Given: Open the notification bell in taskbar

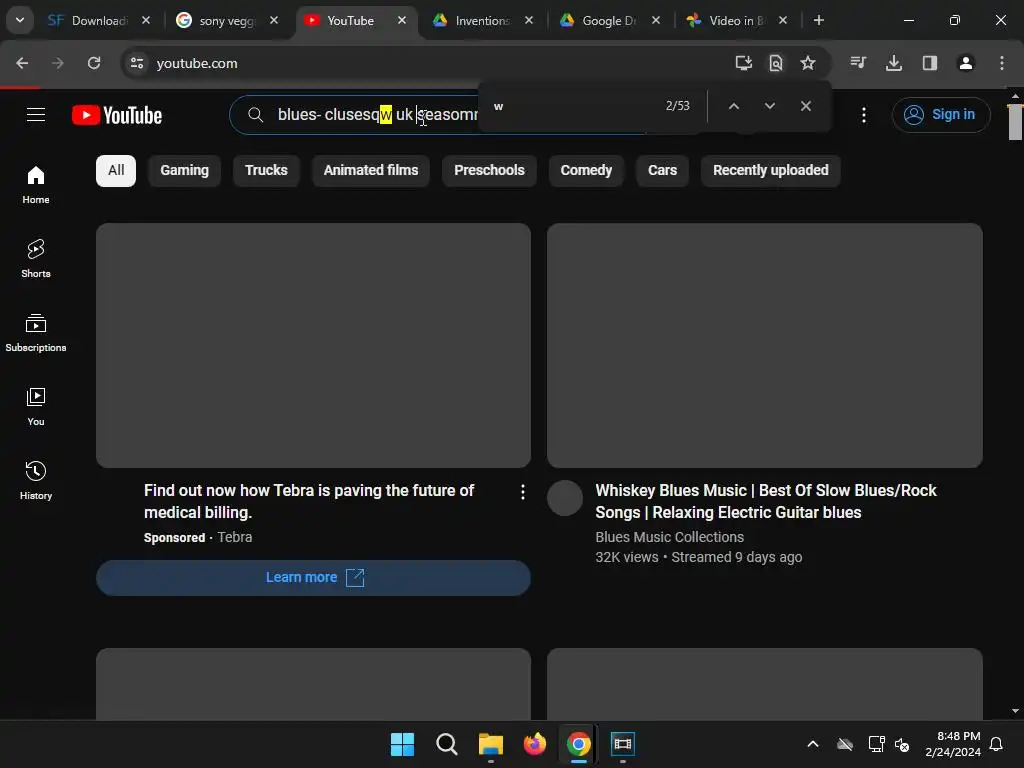Looking at the screenshot, I should 997,744.
